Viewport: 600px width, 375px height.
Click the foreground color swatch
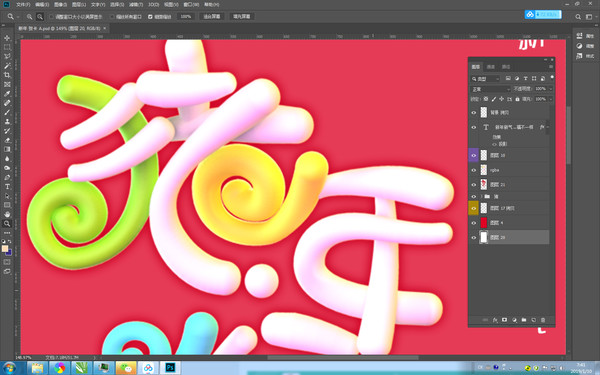click(5, 249)
